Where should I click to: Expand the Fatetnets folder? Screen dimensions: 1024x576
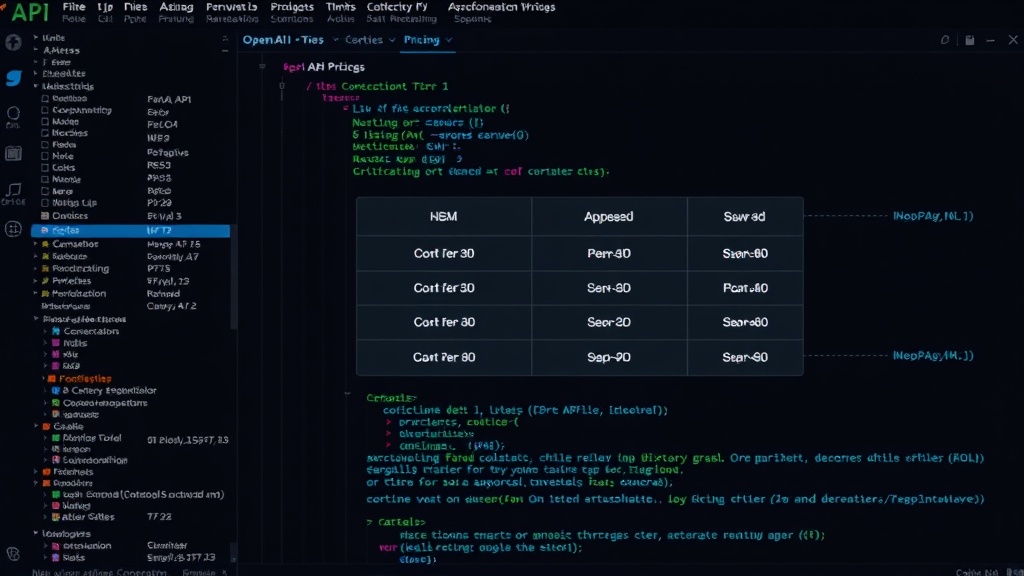tap(37, 472)
